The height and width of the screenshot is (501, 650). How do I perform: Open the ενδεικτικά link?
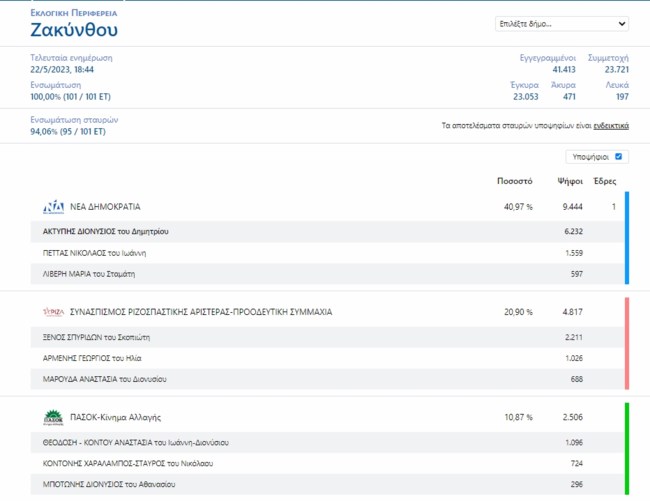click(611, 126)
